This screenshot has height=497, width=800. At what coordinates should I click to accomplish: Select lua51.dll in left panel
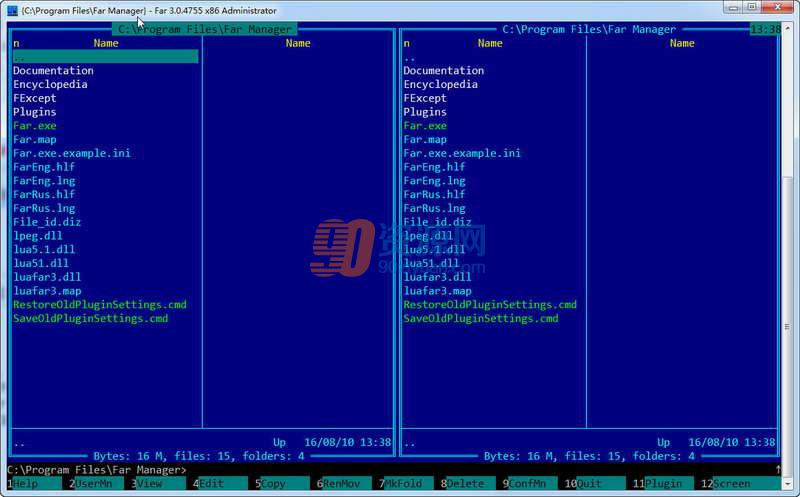[41, 263]
